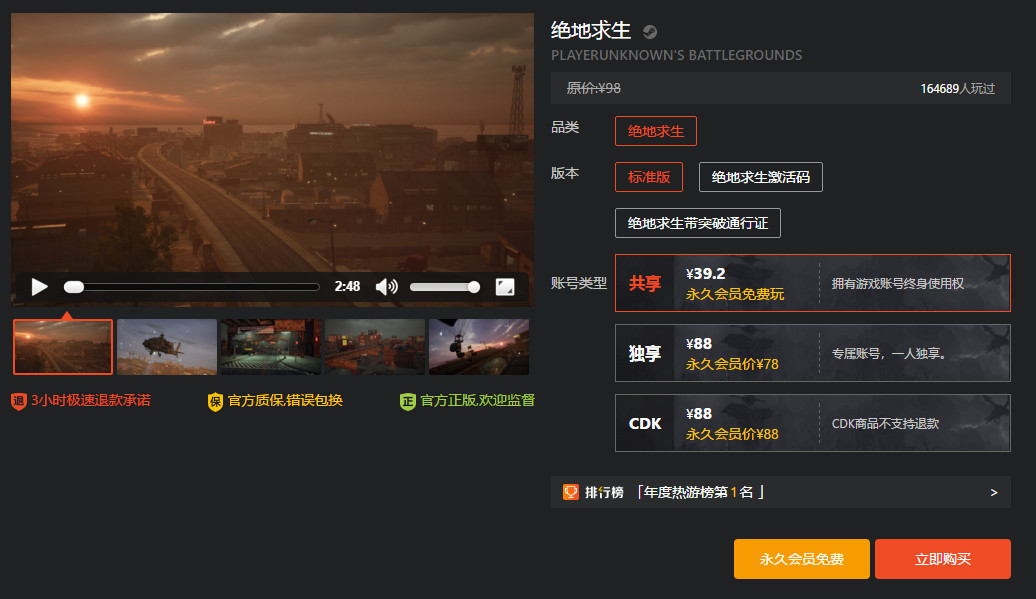The image size is (1036, 599).
Task: Adjust the video progress bar
Action: click(192, 287)
